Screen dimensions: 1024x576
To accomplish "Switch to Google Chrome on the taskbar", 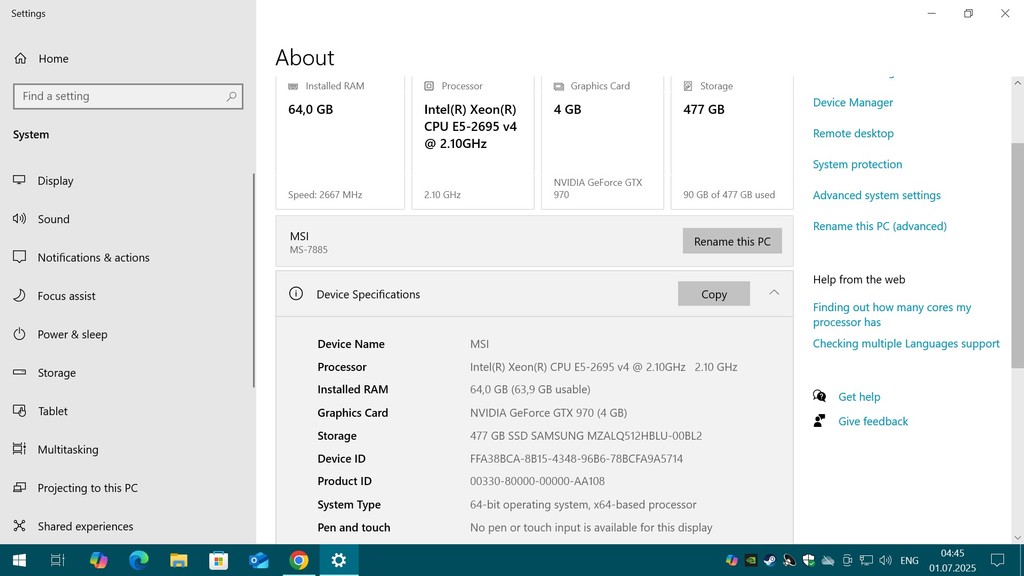I will click(x=298, y=560).
